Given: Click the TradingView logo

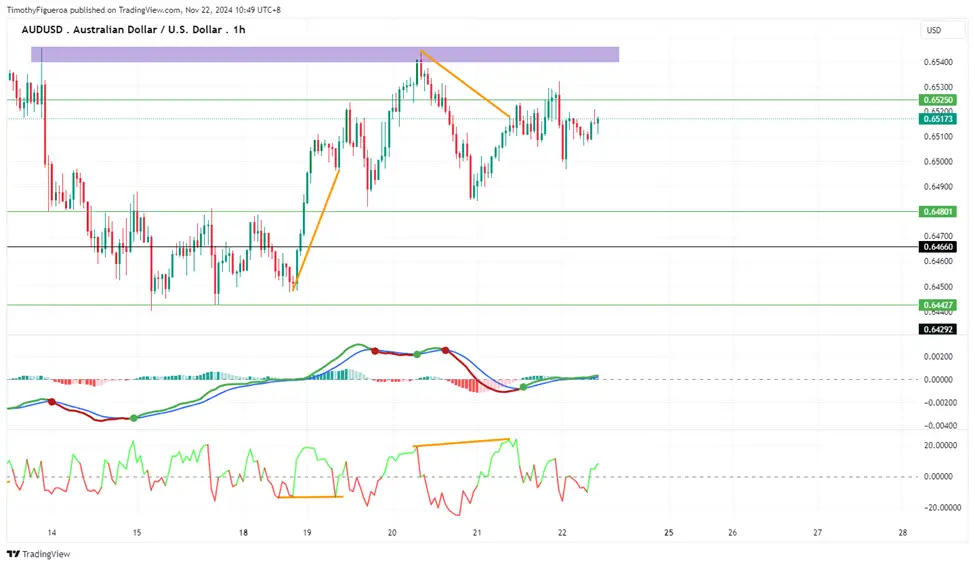Looking at the screenshot, I should point(39,554).
